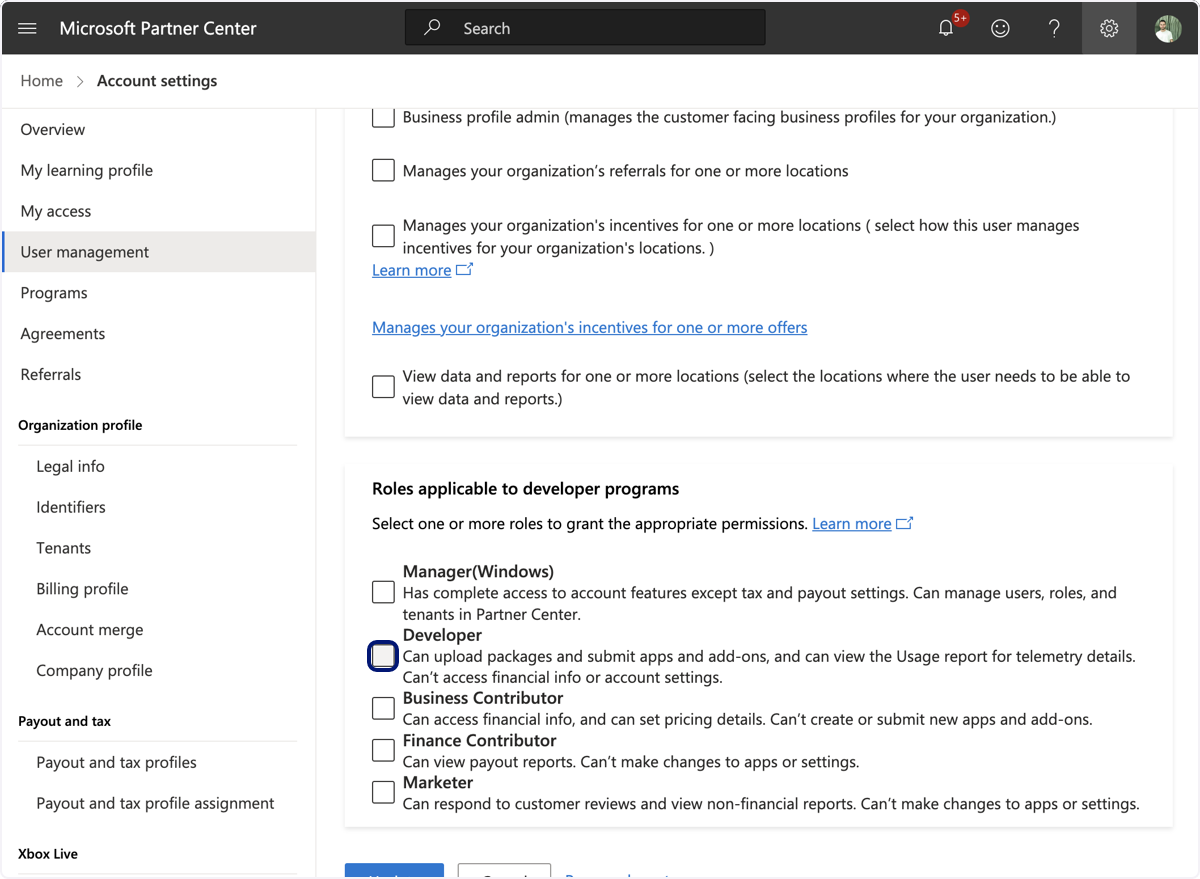The height and width of the screenshot is (879, 1200).
Task: Check Business profile admin checkbox
Action: pos(383,117)
